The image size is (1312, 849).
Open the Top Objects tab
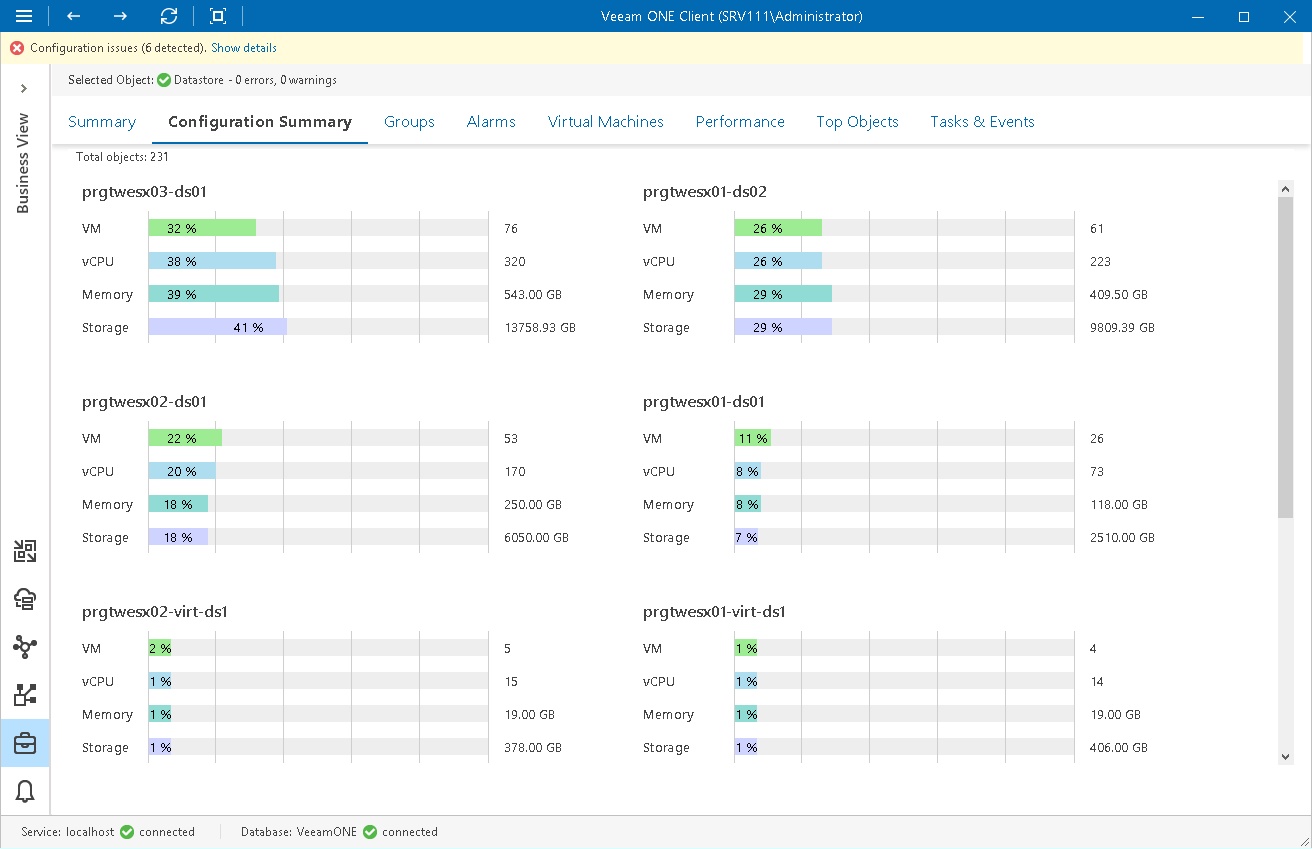857,121
